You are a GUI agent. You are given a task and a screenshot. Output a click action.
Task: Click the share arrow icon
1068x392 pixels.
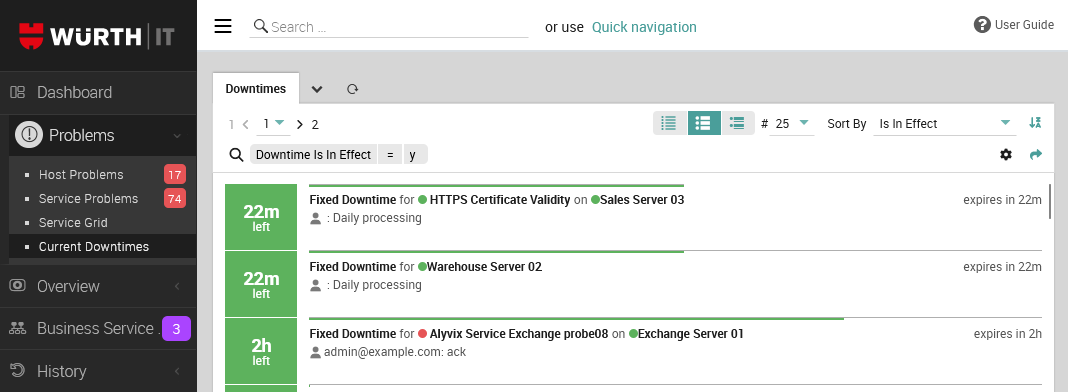click(x=1035, y=154)
